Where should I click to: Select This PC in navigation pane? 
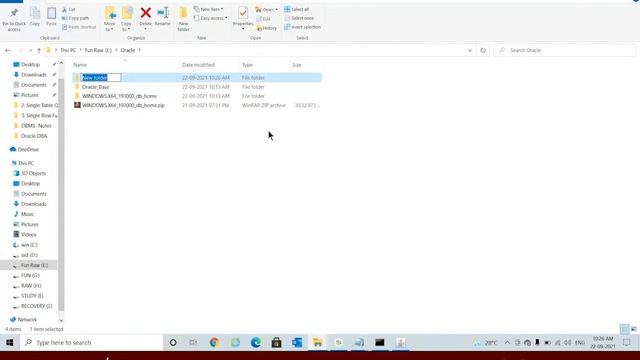tap(26, 163)
